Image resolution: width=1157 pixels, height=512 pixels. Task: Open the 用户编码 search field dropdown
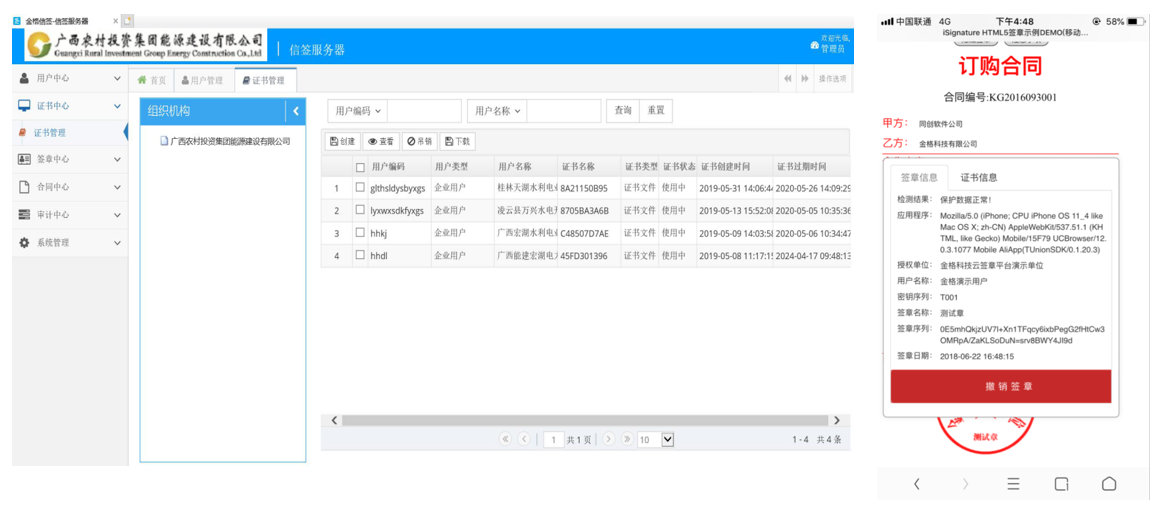[x=357, y=111]
